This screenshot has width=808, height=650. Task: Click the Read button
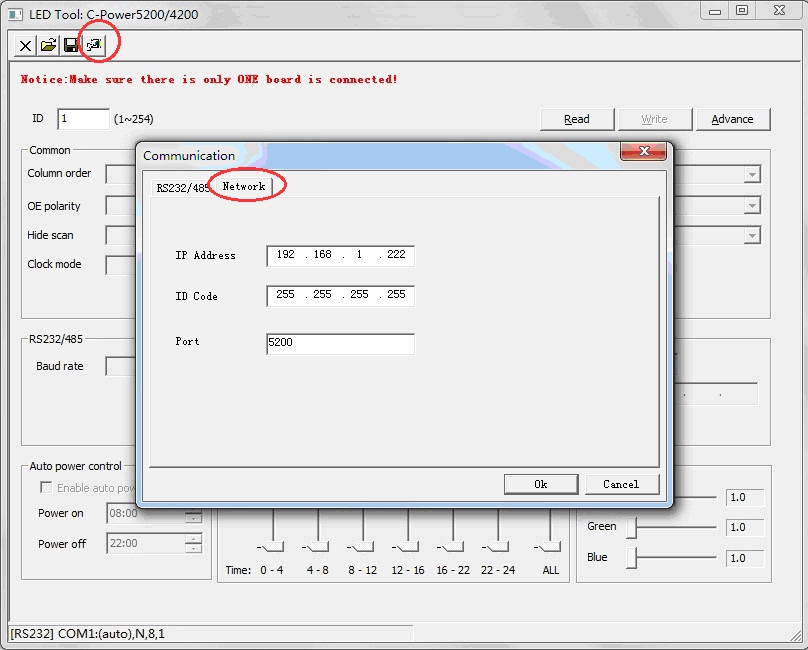576,119
